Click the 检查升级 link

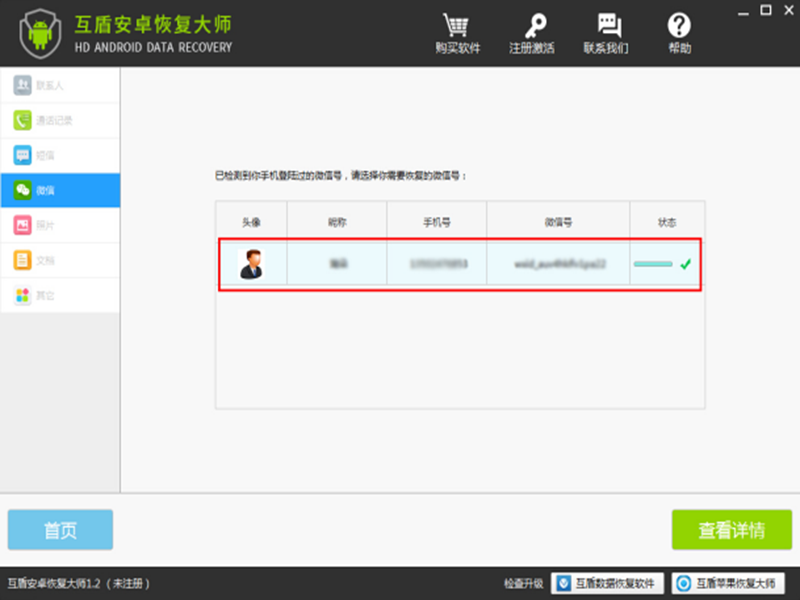click(x=524, y=583)
